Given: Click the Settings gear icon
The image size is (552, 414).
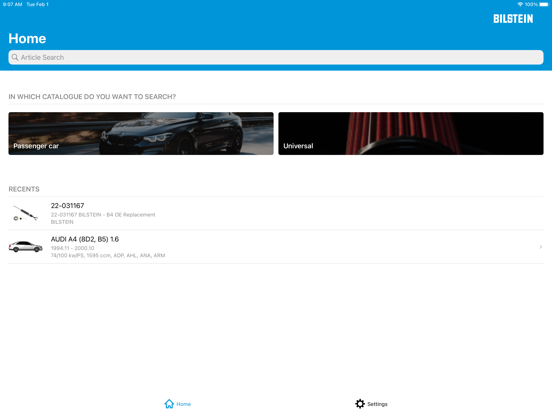Looking at the screenshot, I should 360,404.
